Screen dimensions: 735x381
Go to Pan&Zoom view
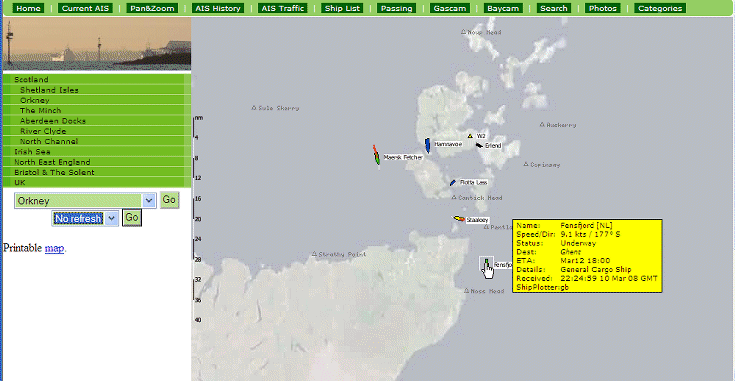[x=152, y=8]
